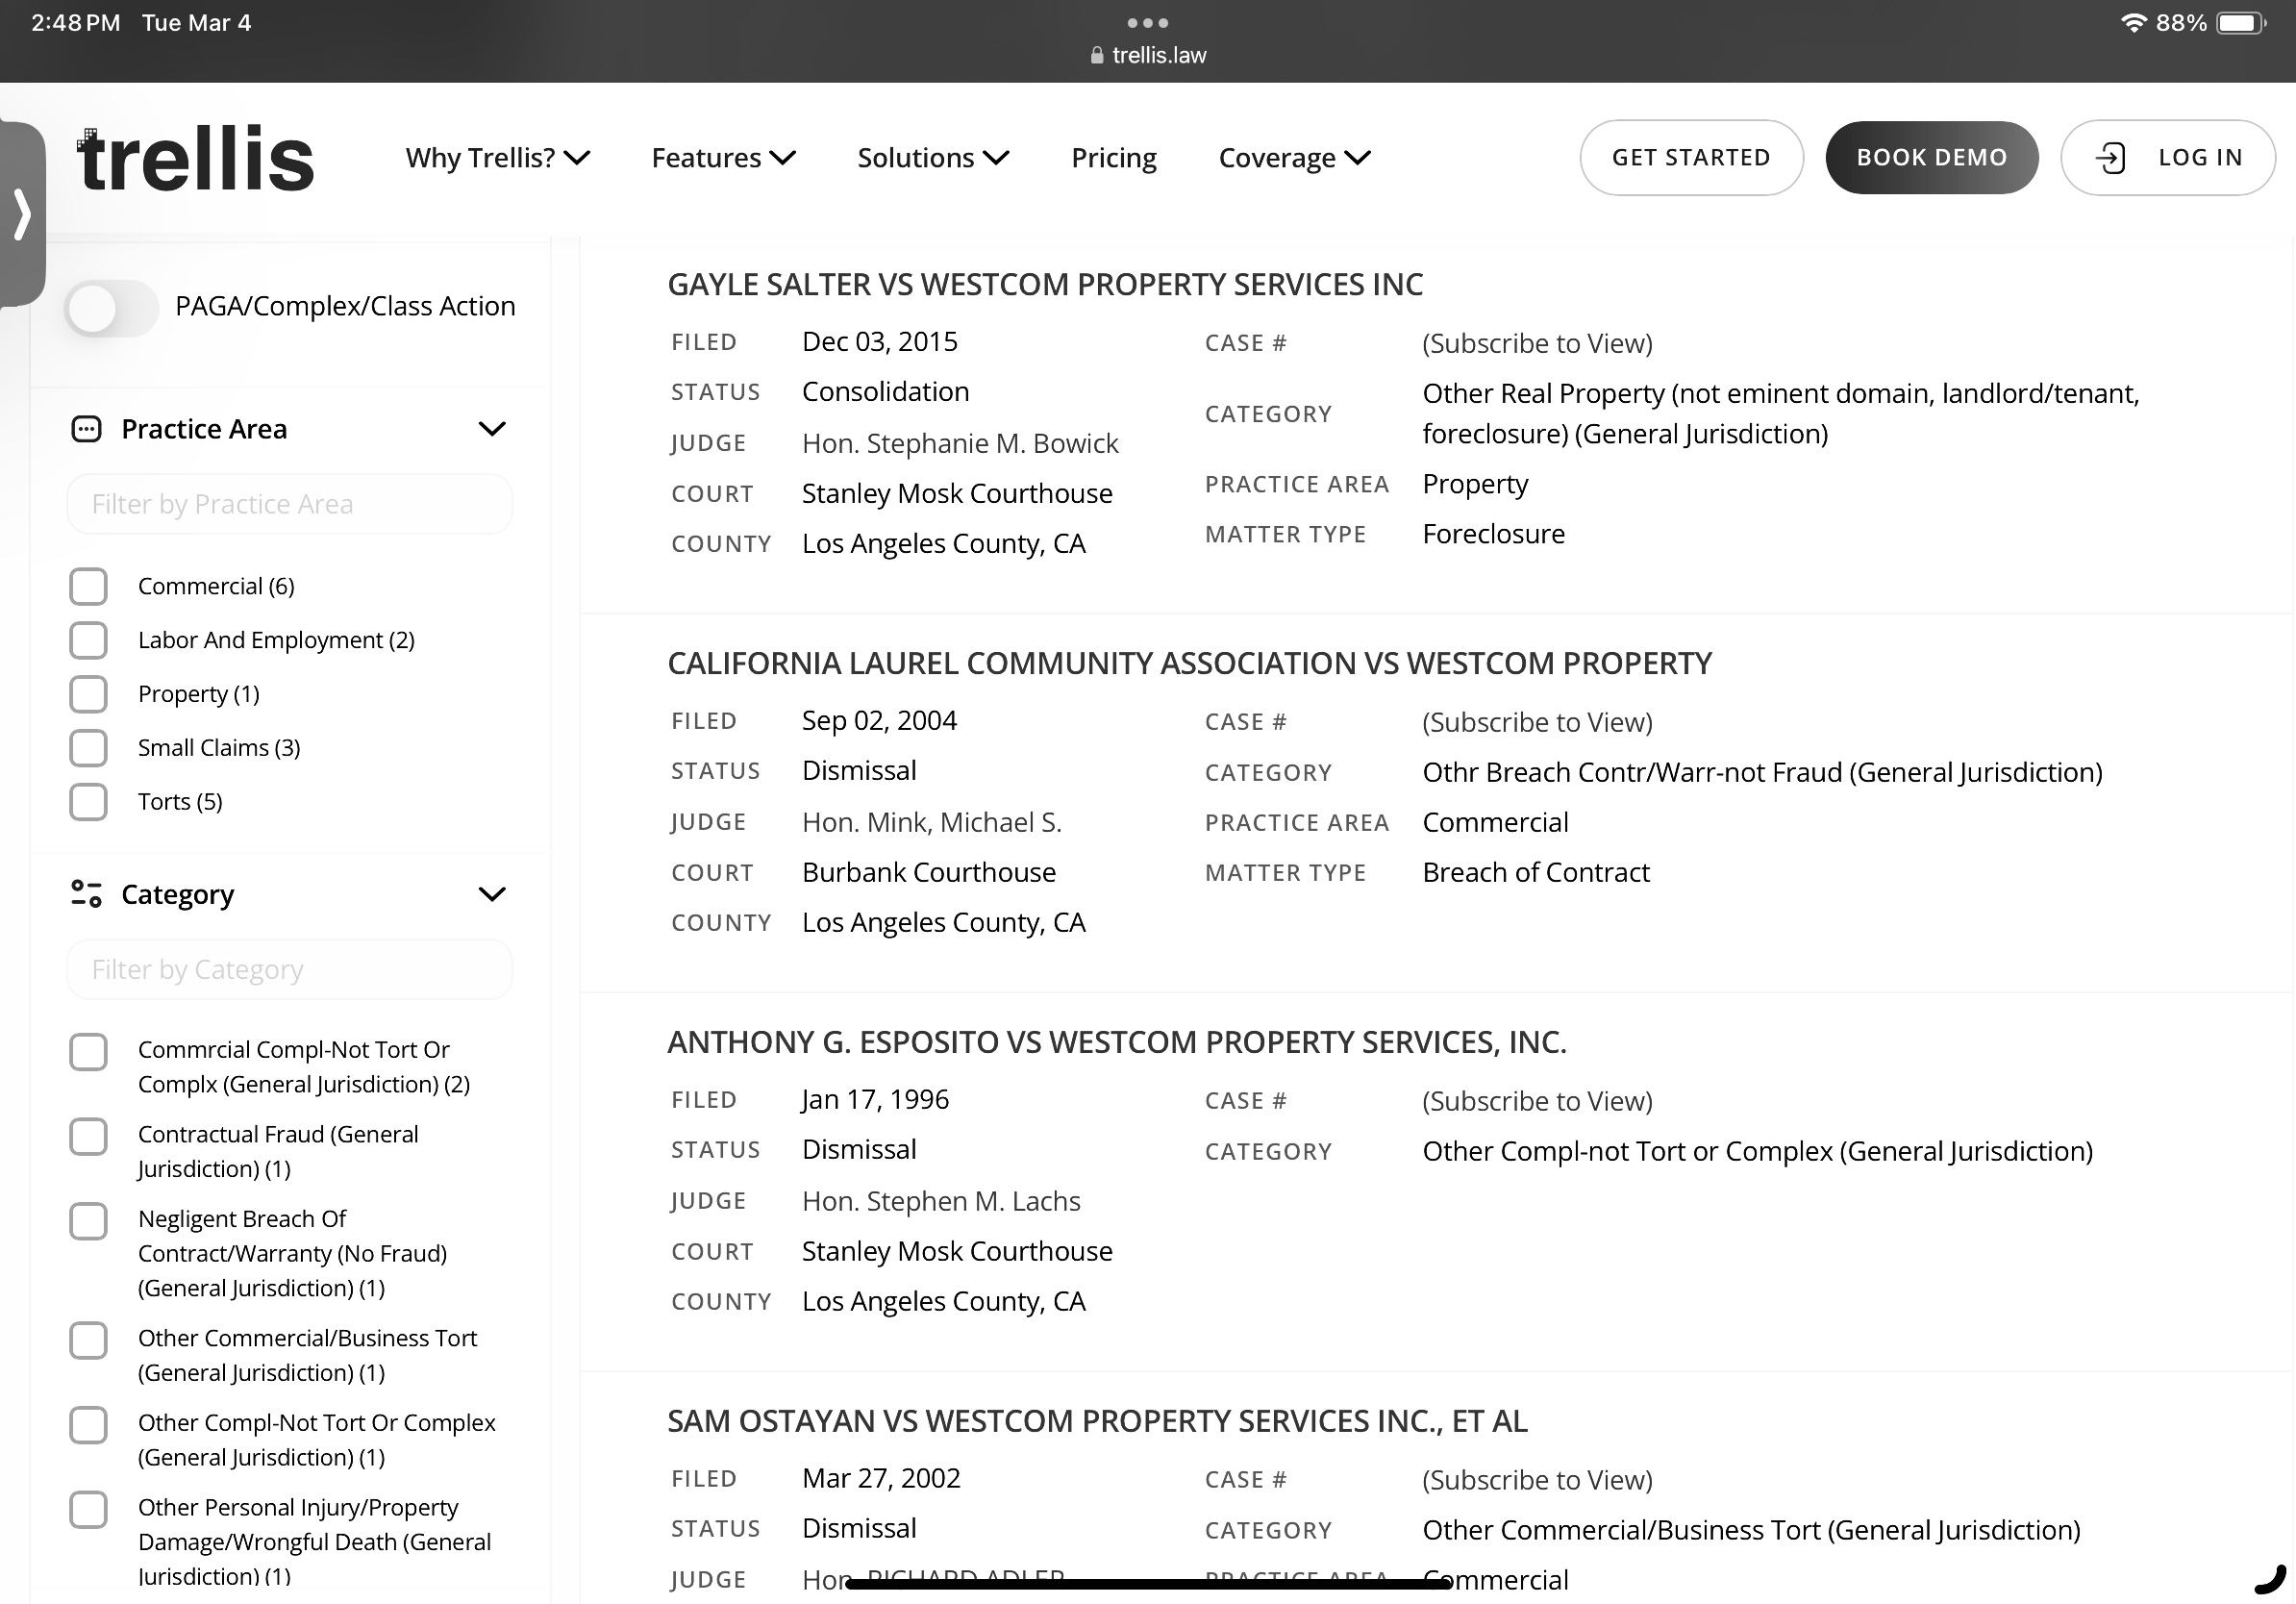Tap the lock icon next to trellis.law
This screenshot has width=2296, height=1604.
tap(1097, 56)
